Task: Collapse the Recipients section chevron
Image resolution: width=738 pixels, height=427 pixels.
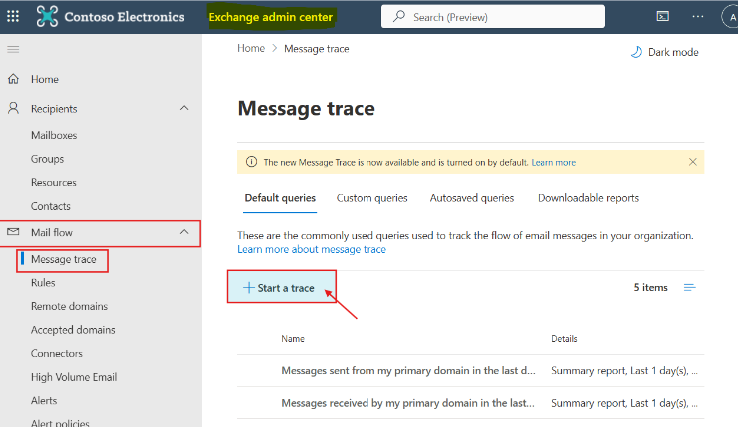Action: pos(184,108)
